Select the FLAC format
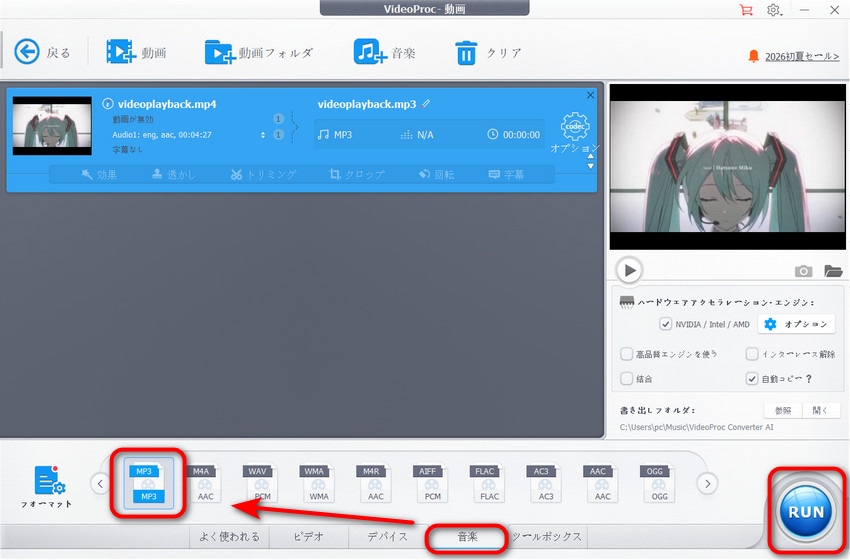Screen dimensions: 850x560 [x=489, y=482]
